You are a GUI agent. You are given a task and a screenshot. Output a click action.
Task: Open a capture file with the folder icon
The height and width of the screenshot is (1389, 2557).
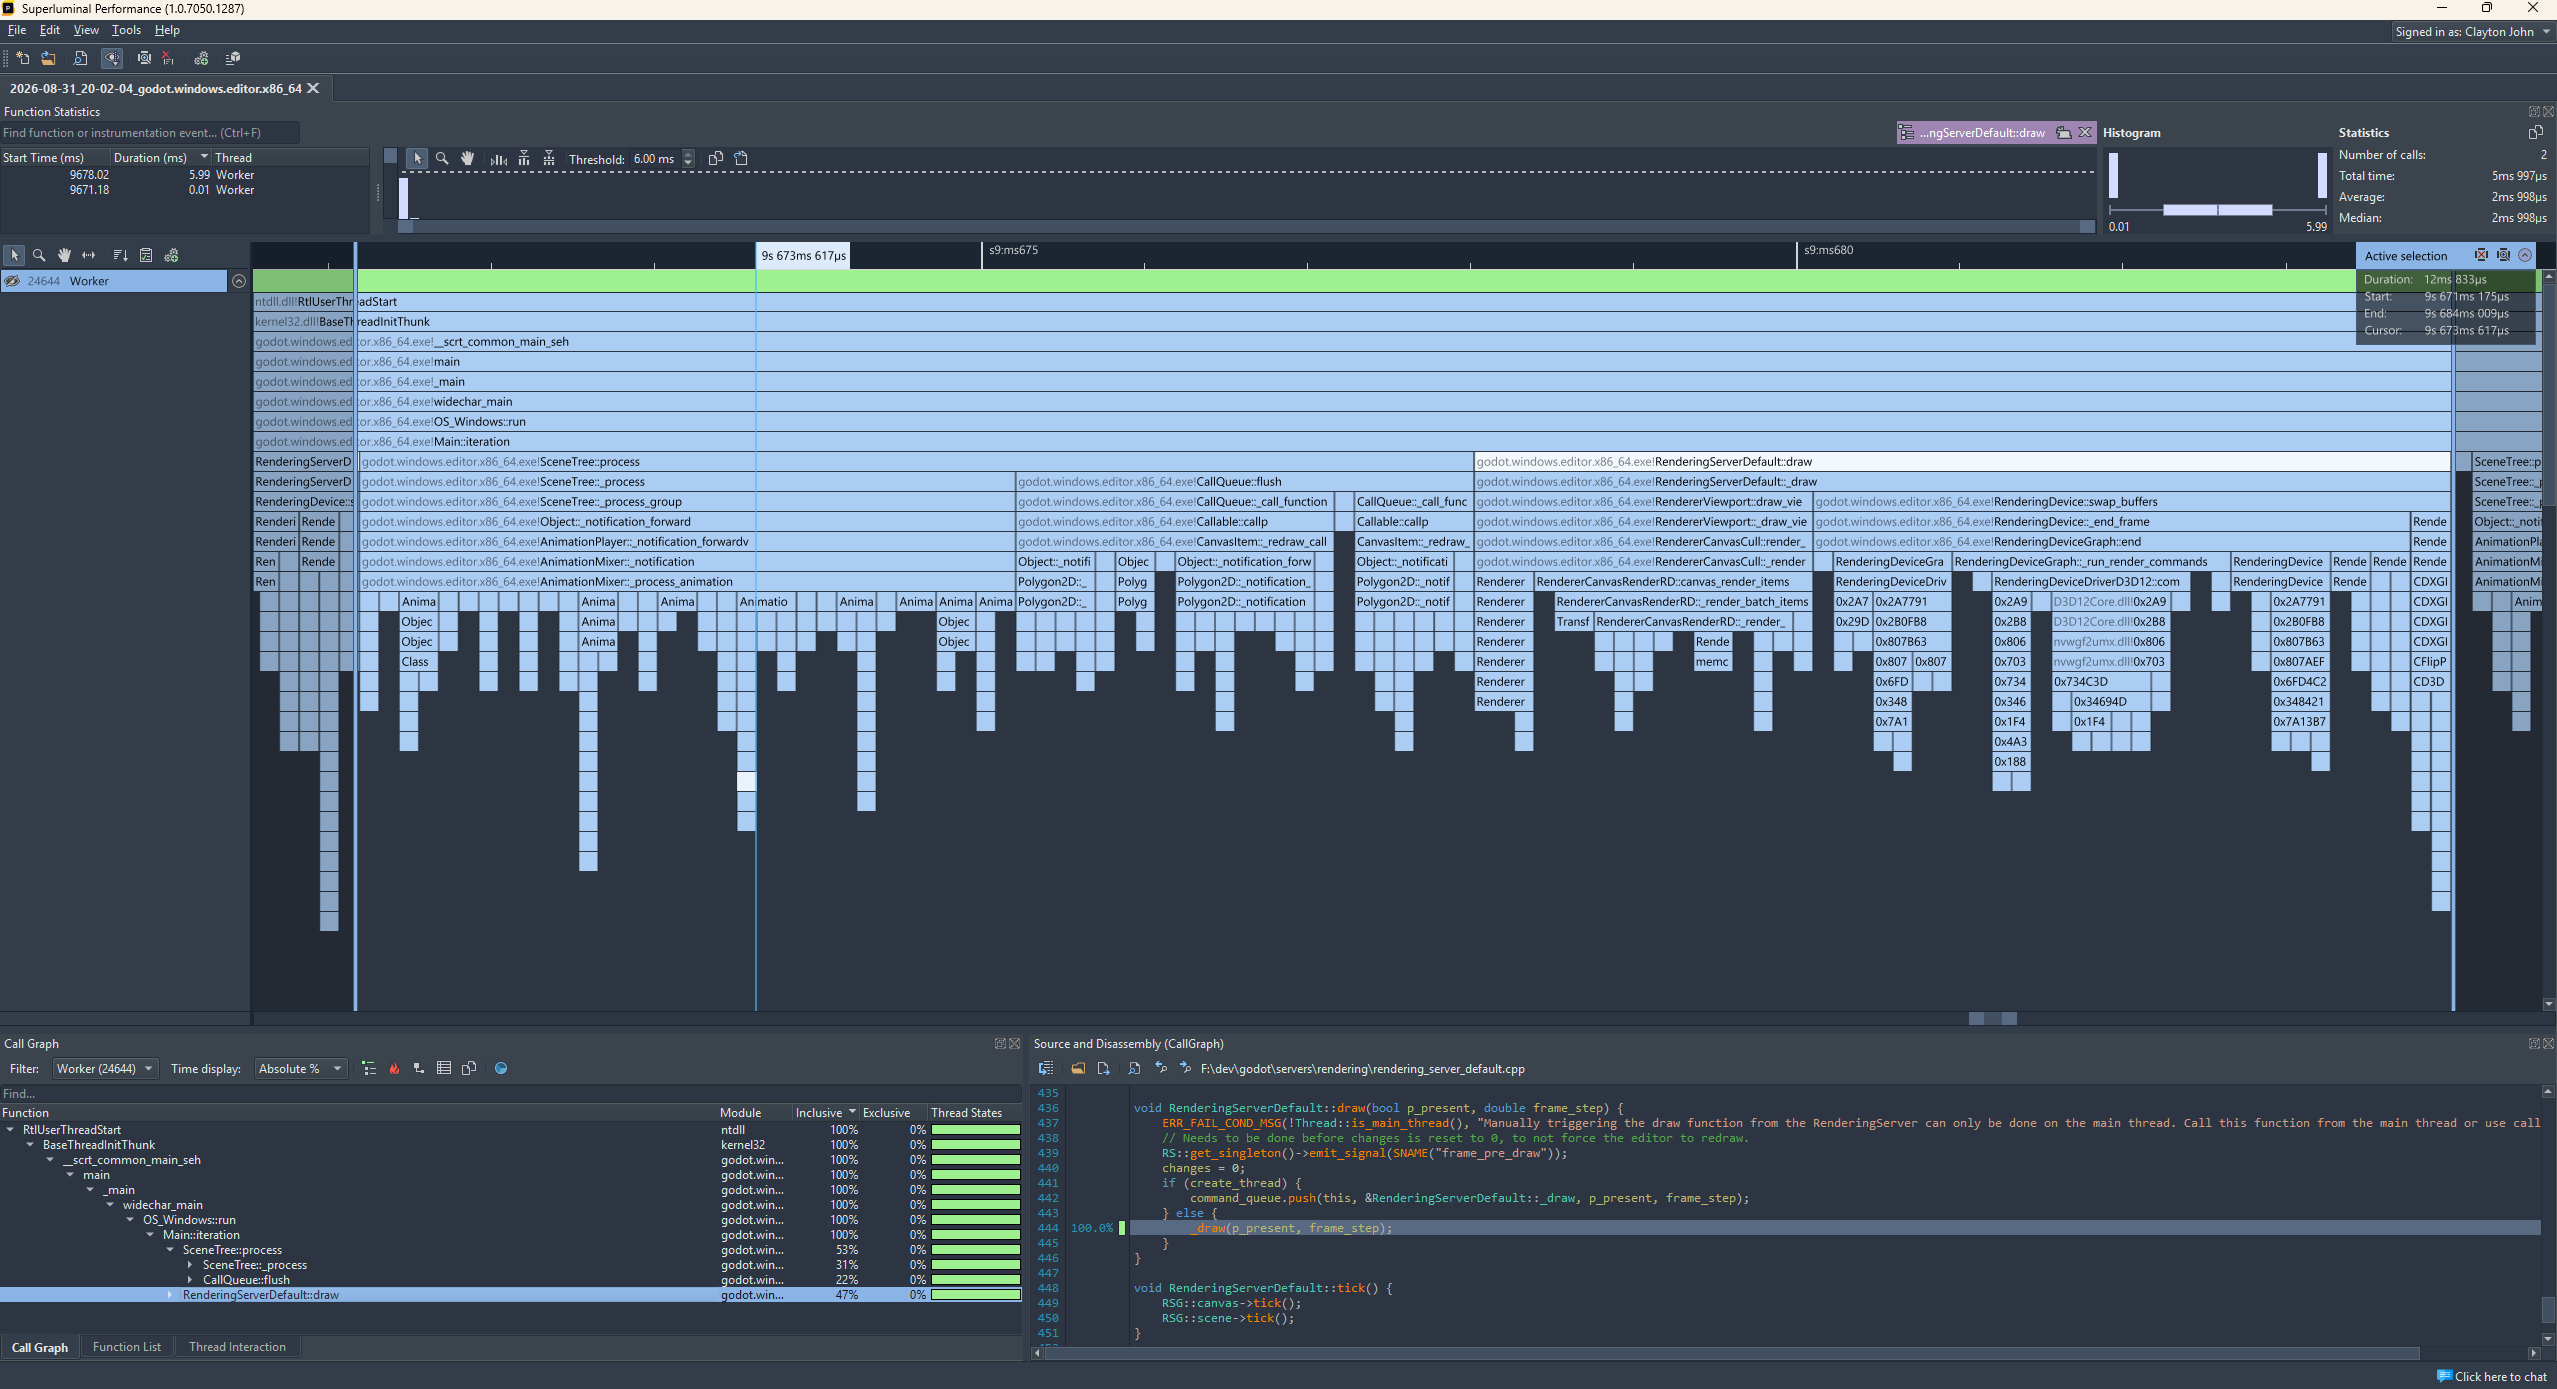click(48, 58)
